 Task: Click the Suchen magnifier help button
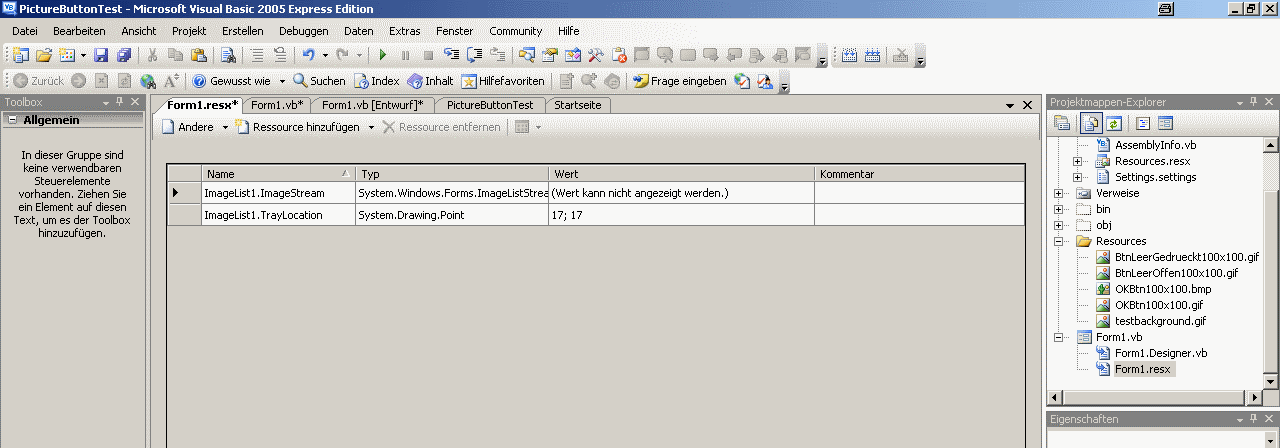point(320,81)
